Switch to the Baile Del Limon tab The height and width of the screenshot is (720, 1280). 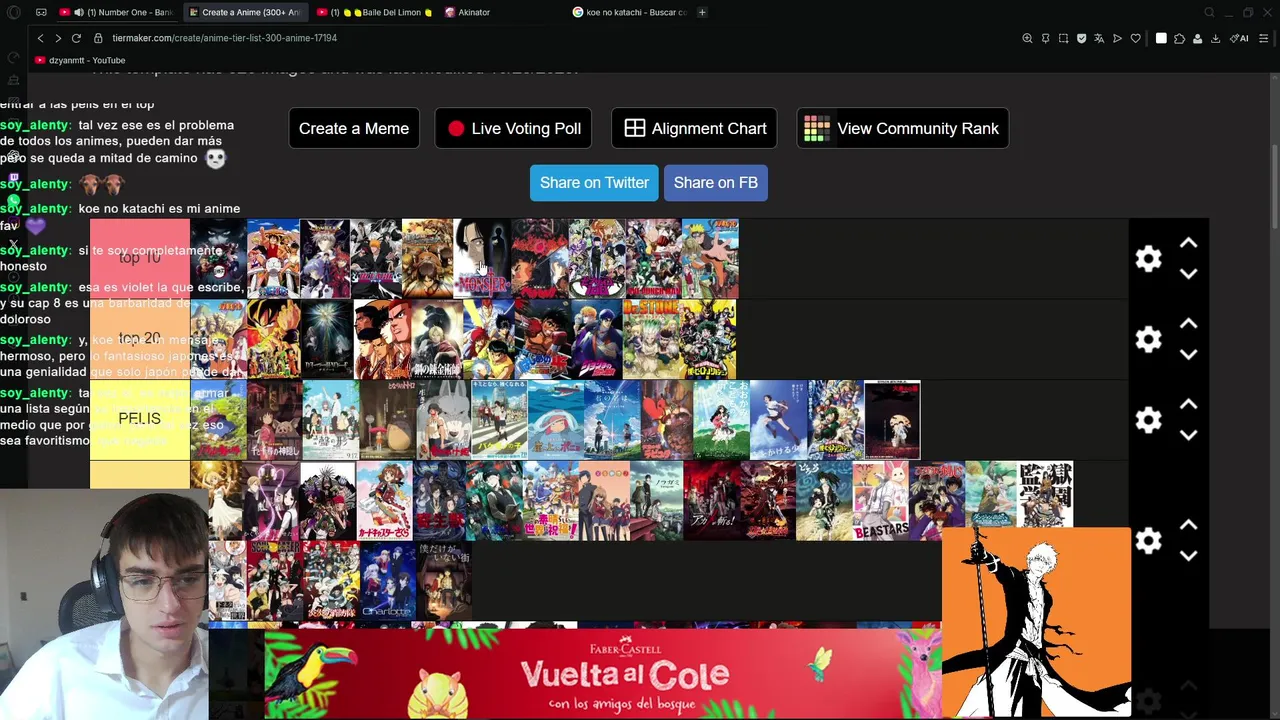pyautogui.click(x=373, y=12)
